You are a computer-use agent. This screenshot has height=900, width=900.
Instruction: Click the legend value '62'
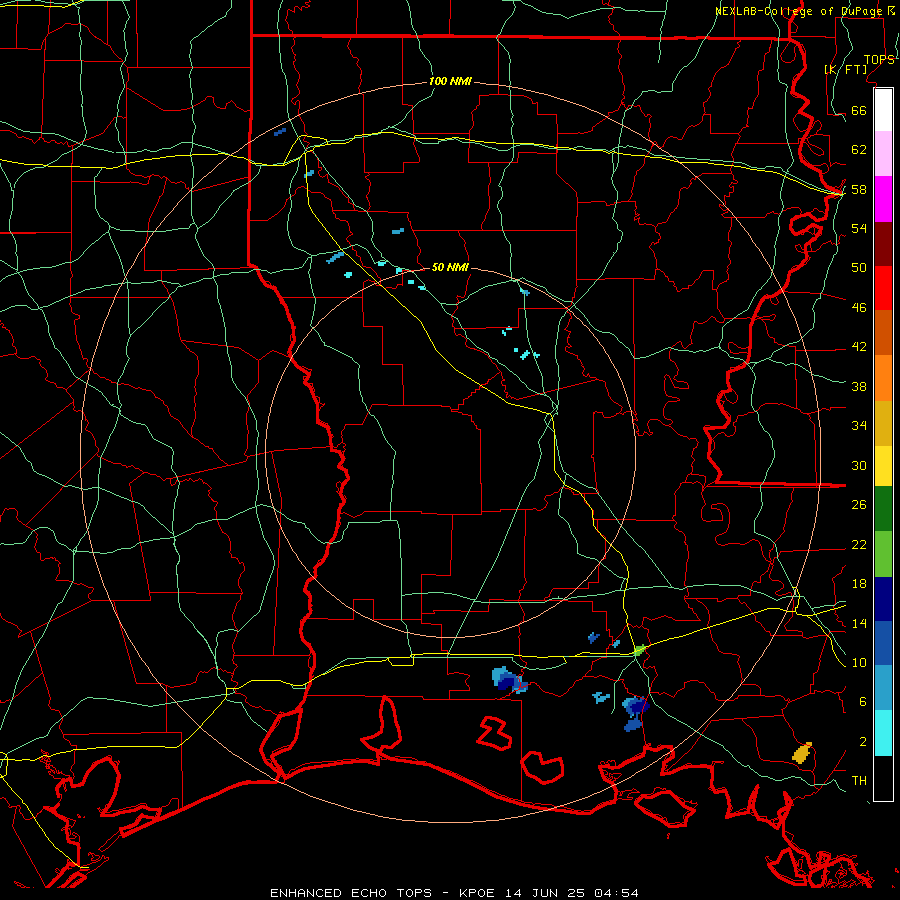tap(859, 149)
